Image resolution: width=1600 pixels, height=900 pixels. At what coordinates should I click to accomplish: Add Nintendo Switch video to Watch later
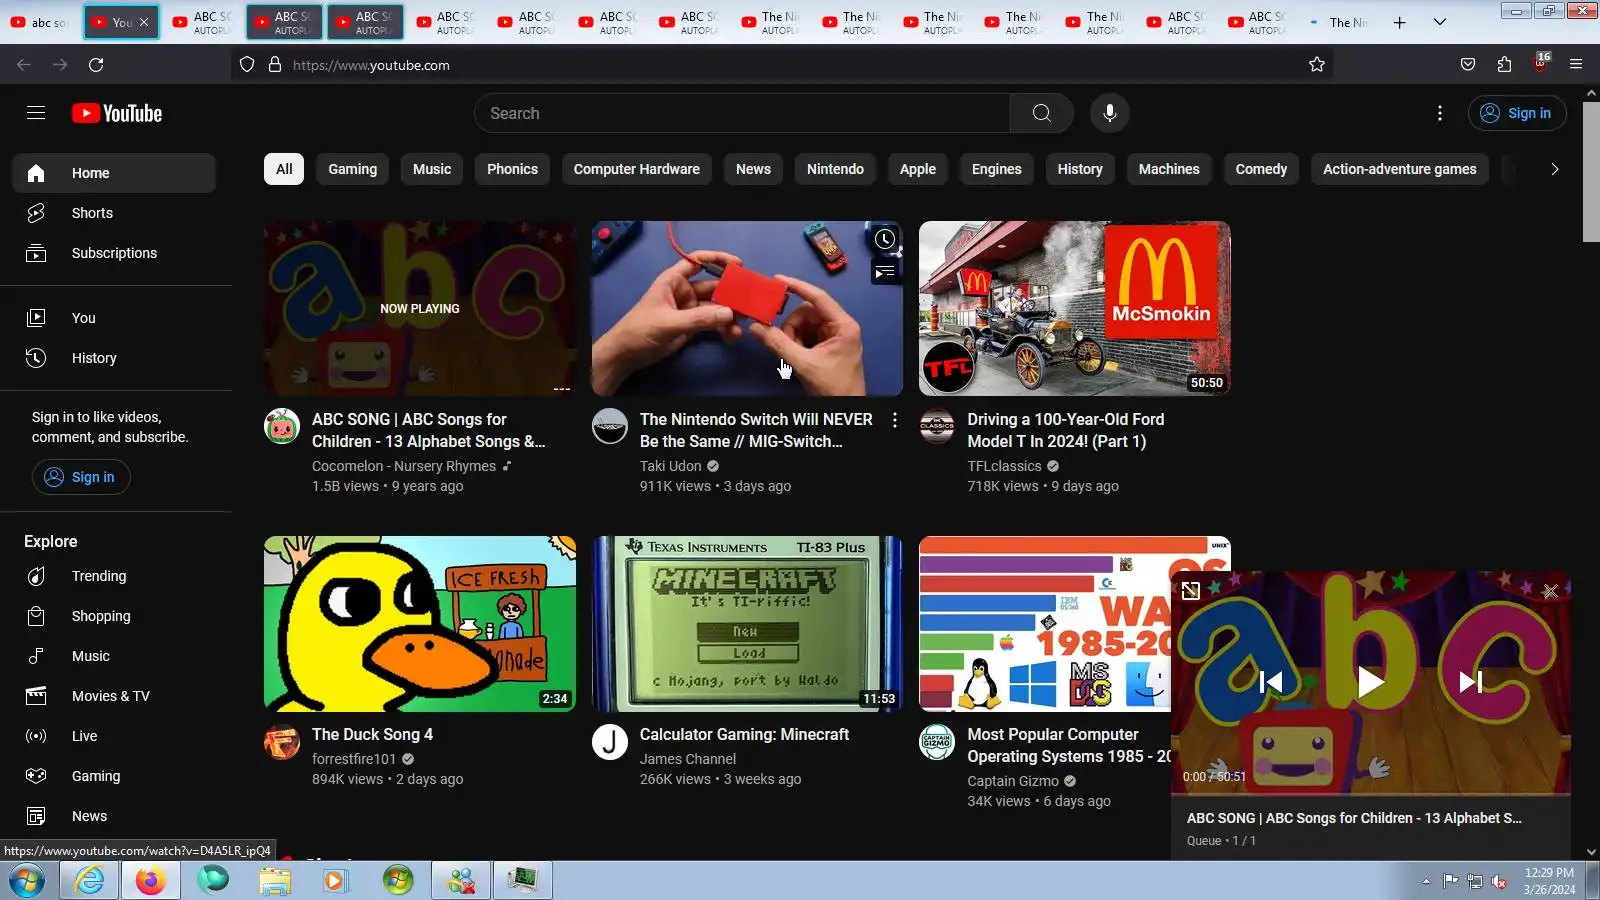point(885,239)
